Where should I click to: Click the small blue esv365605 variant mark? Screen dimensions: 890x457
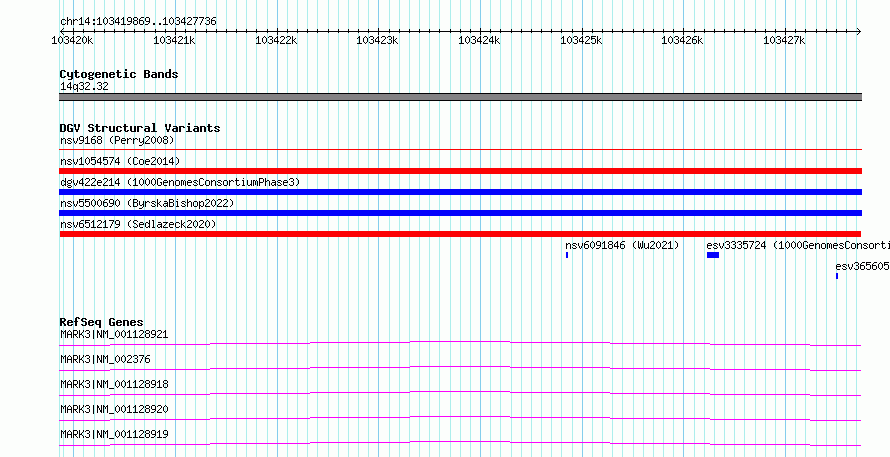837,276
